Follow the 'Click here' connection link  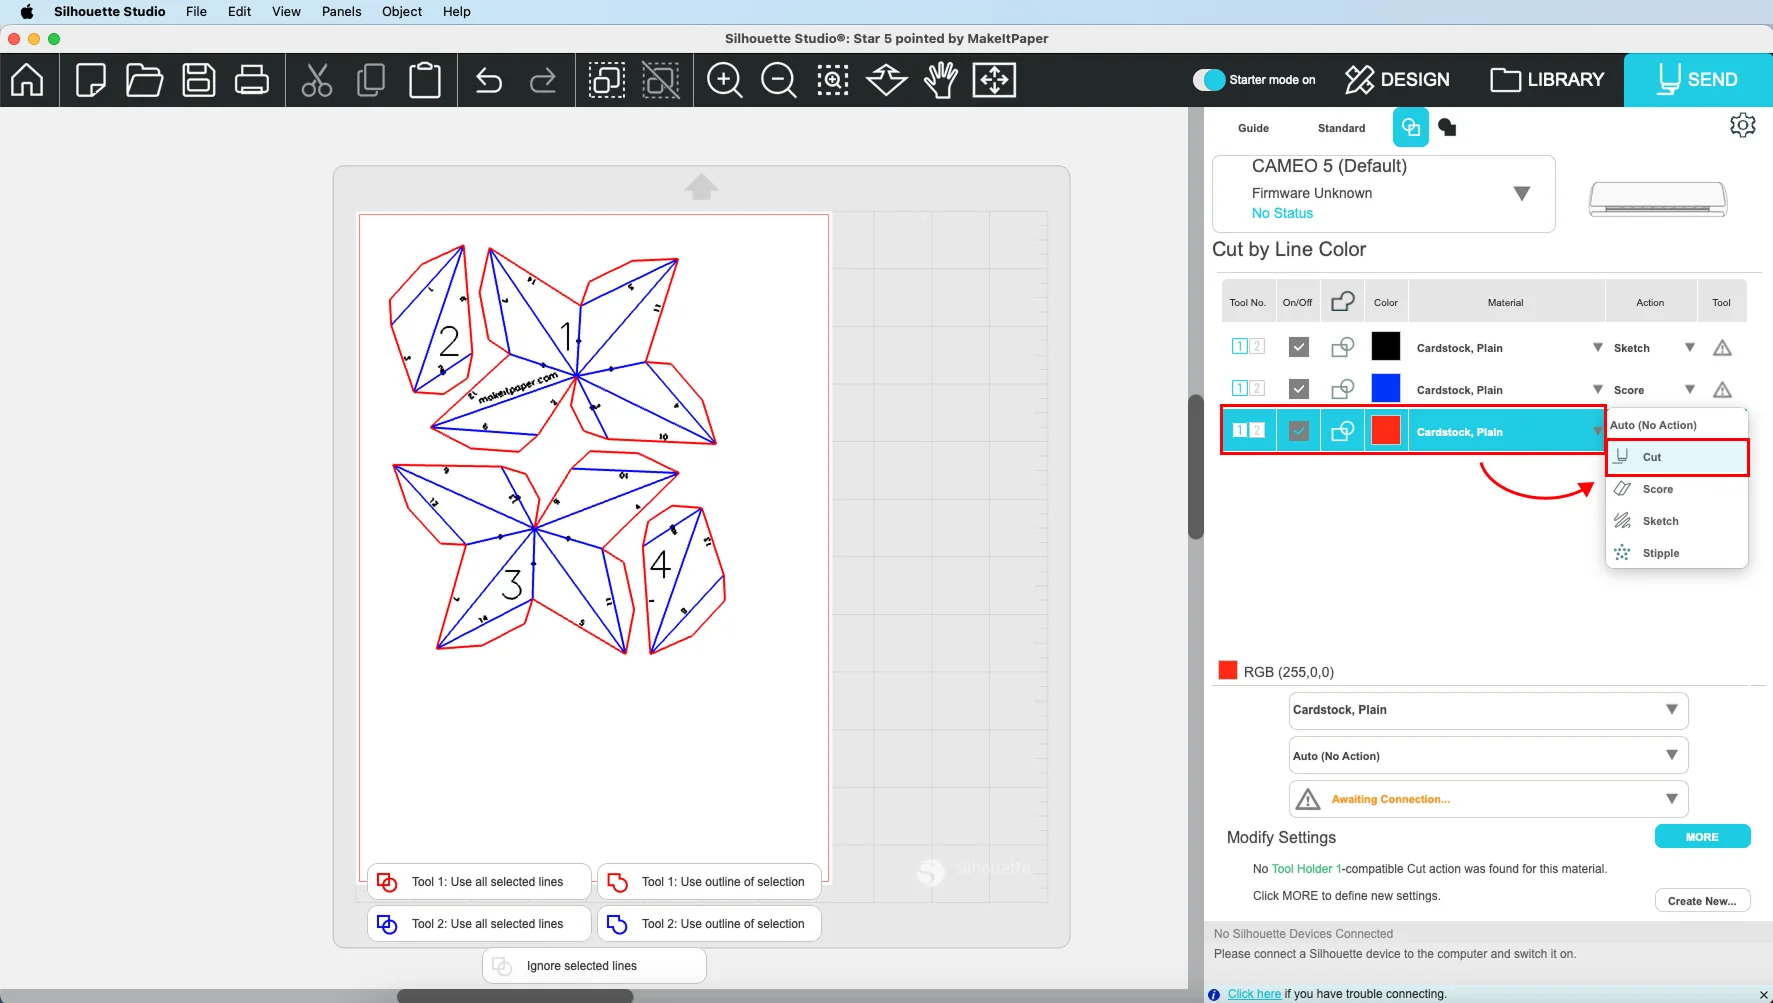[x=1254, y=994]
